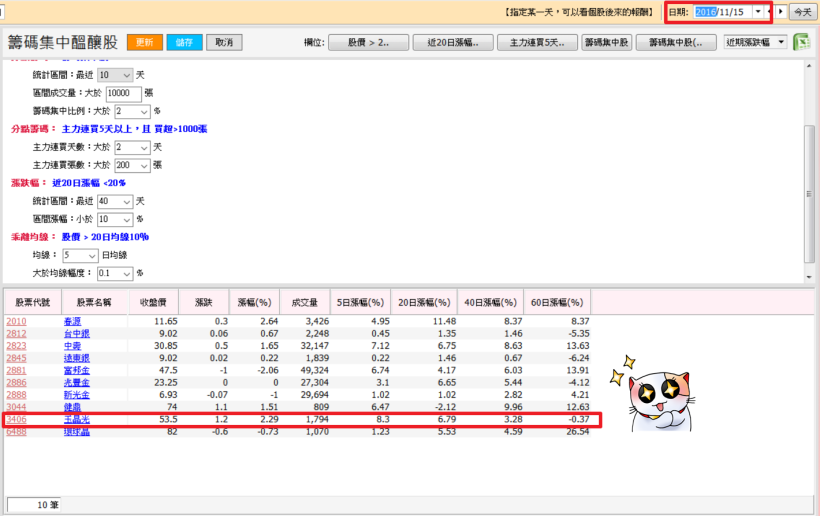Screen dimensions: 820x516
Task: Open the date picker dropdown arrow
Action: 757,12
